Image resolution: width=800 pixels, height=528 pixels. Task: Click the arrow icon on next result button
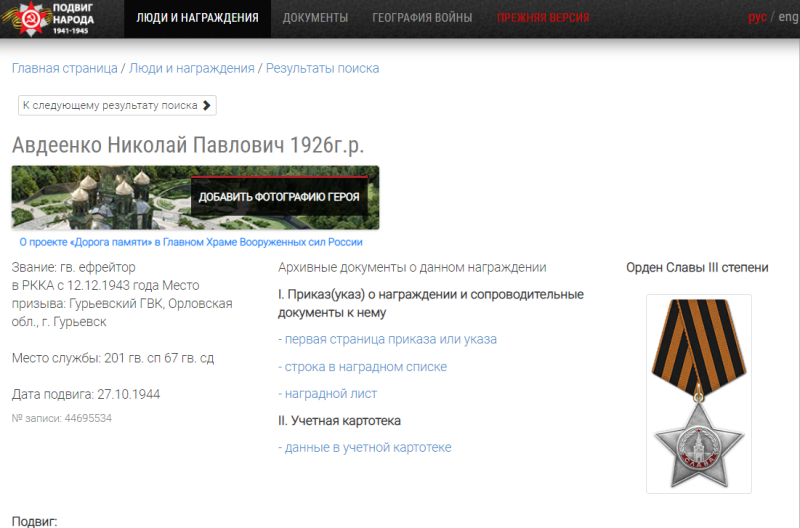(x=206, y=105)
